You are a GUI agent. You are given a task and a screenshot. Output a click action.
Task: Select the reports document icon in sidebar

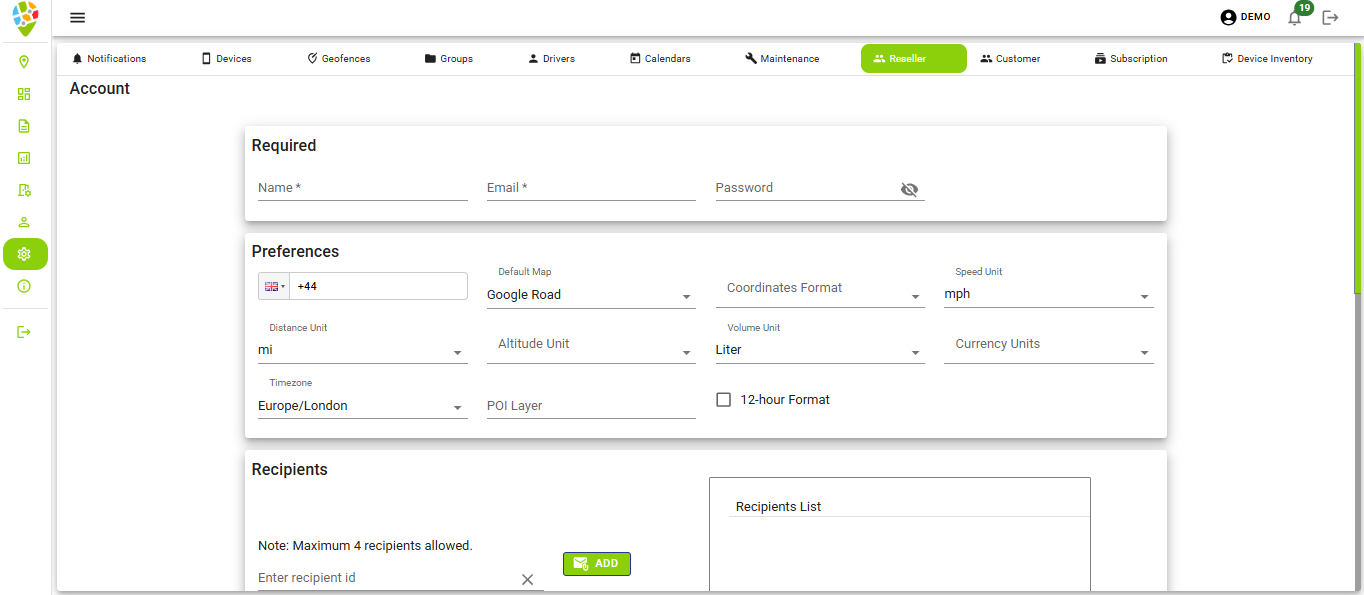click(25, 126)
